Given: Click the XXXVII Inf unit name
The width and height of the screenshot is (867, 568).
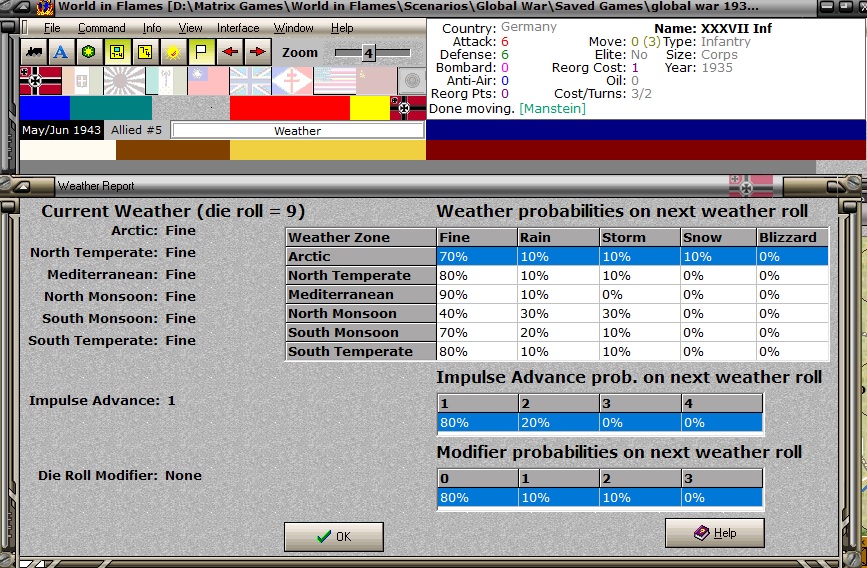Looking at the screenshot, I should pyautogui.click(x=736, y=28).
